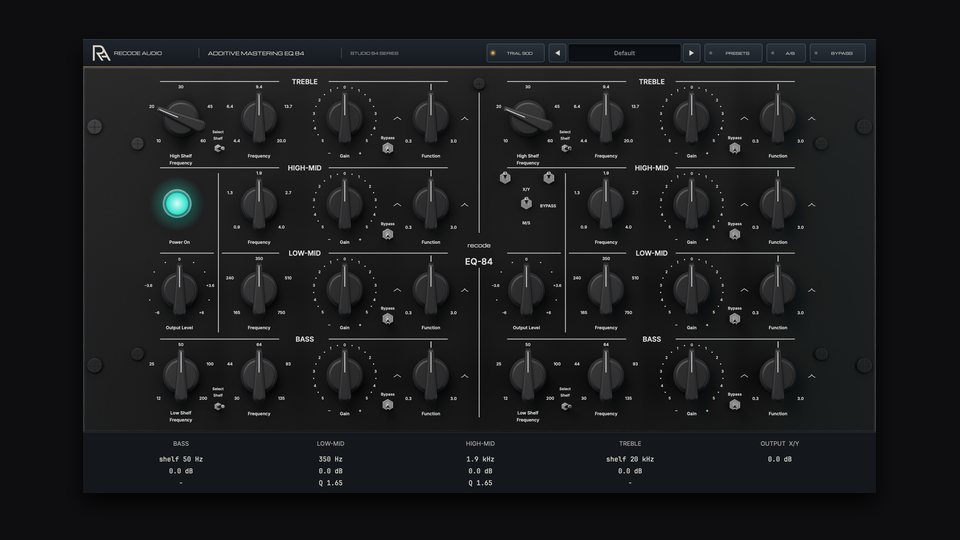Click the top bar Bypass button

pyautogui.click(x=838, y=53)
